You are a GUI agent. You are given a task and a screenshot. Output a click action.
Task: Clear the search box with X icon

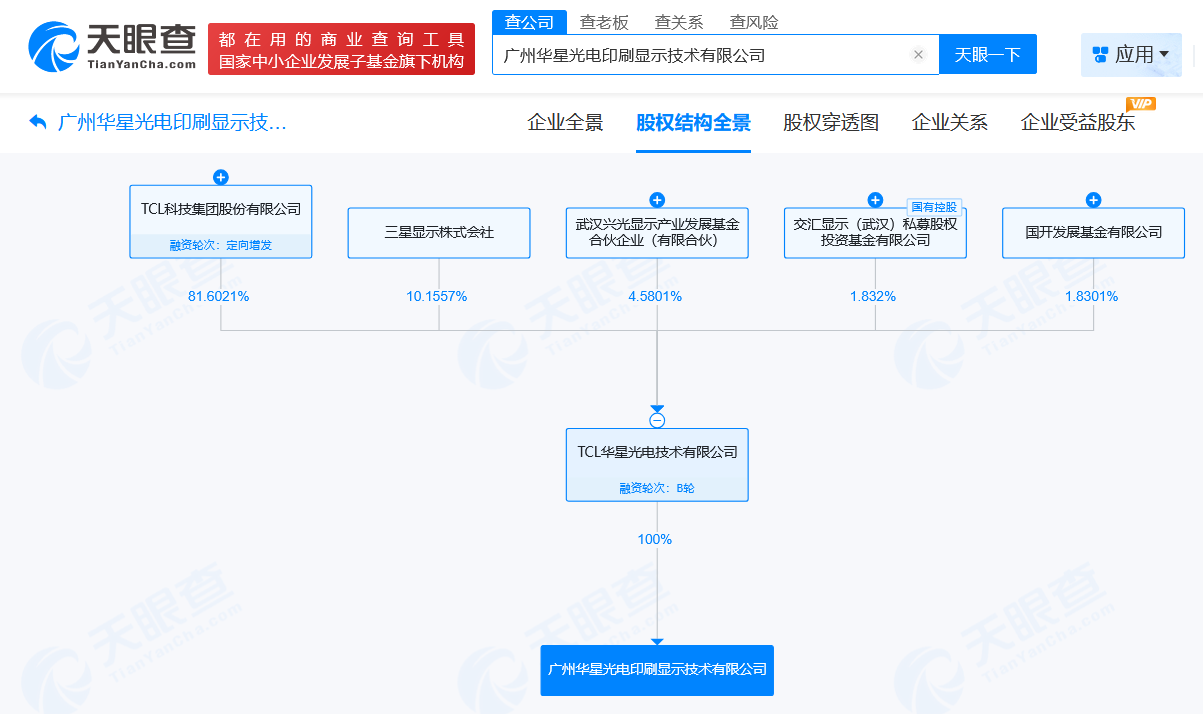pos(918,55)
